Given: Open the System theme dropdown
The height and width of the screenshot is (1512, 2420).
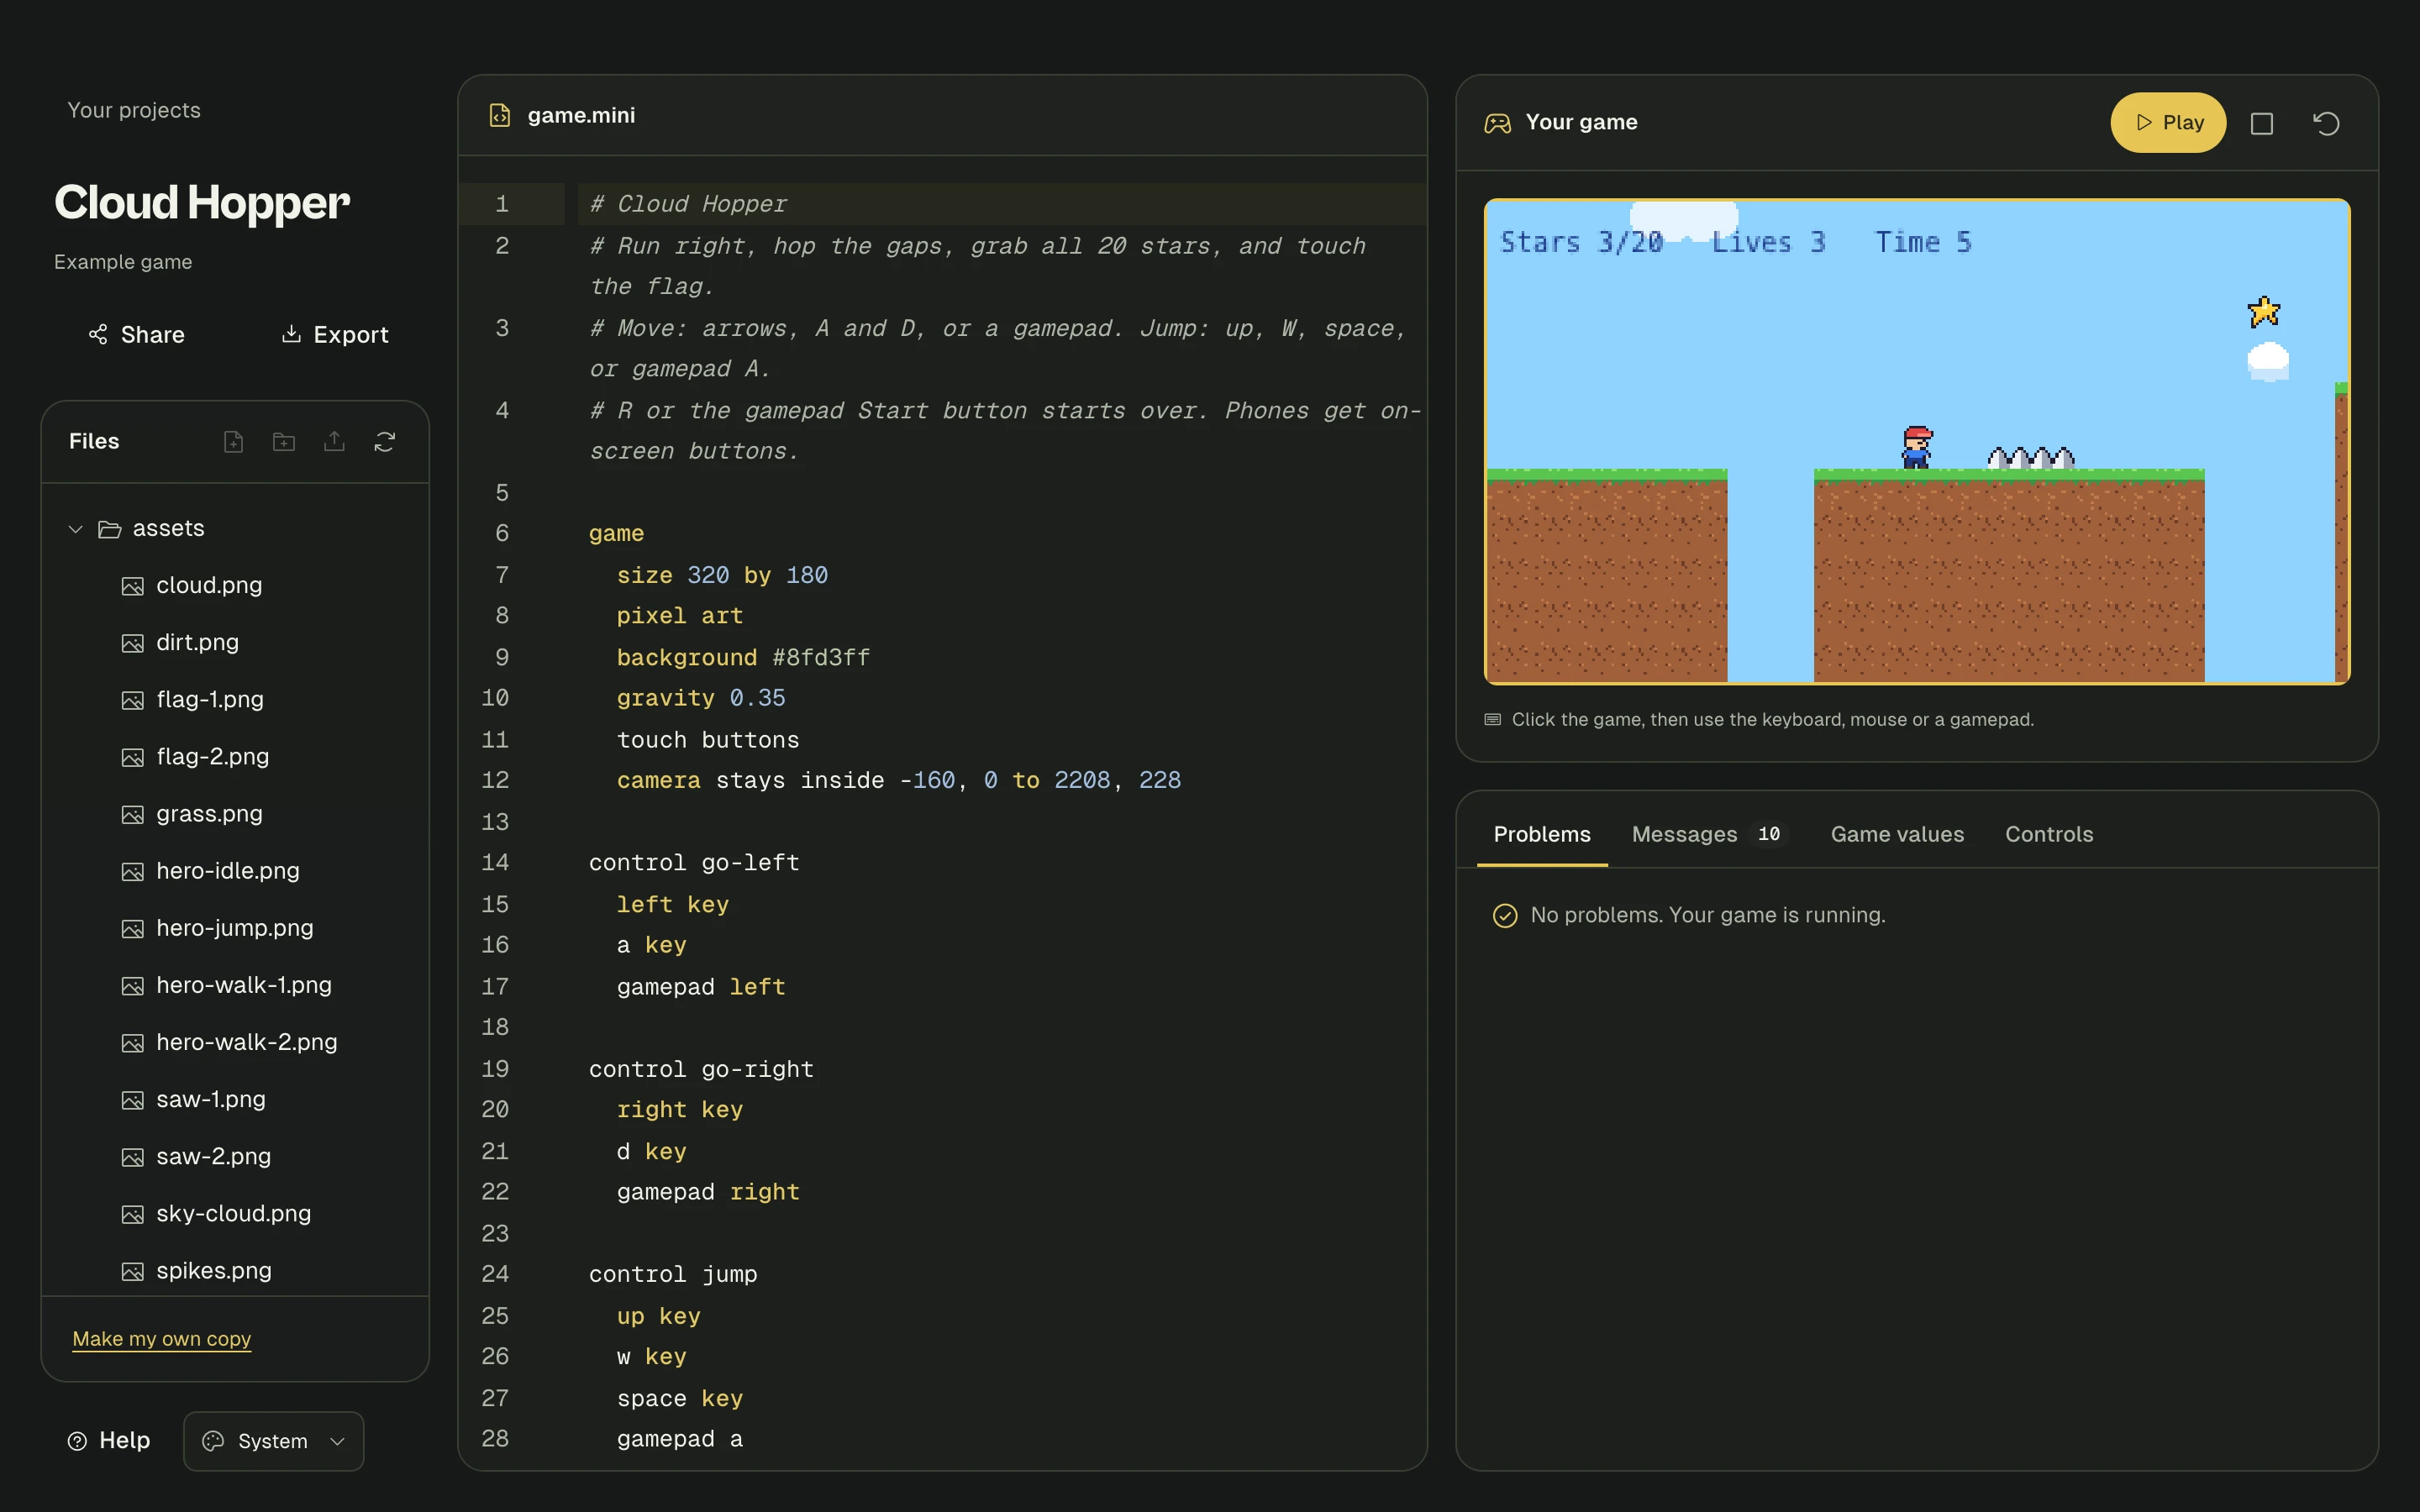Looking at the screenshot, I should coord(273,1441).
